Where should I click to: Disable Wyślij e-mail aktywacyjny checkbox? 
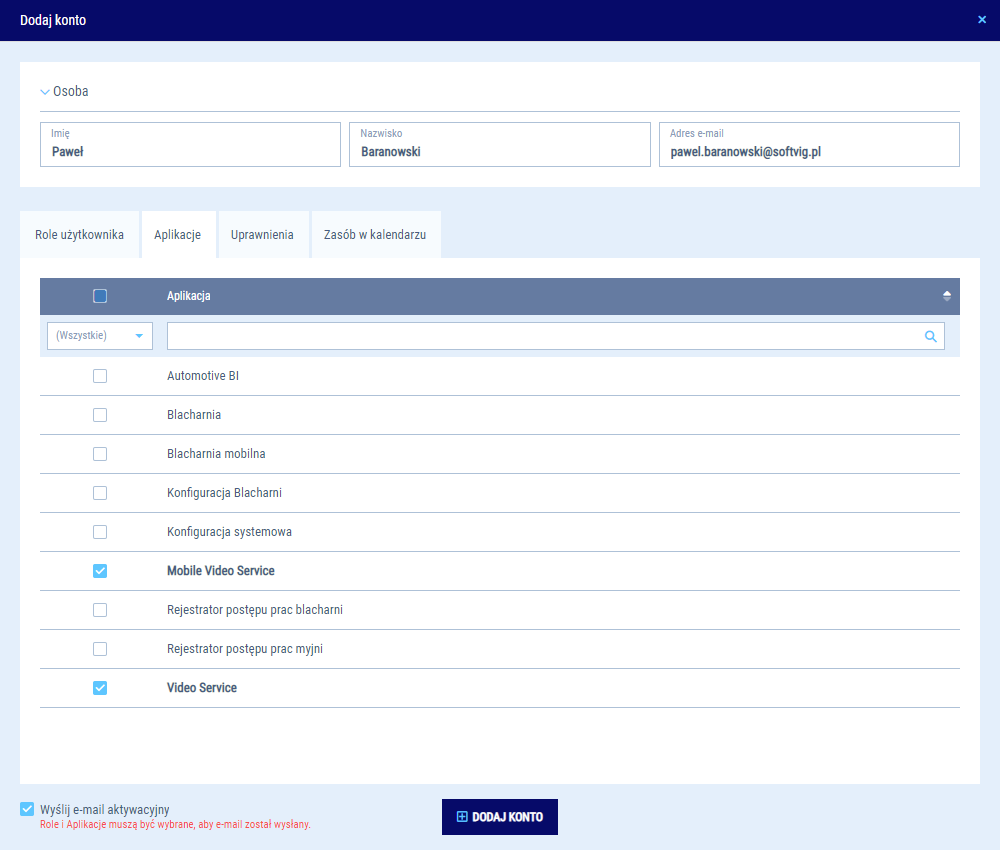click(x=27, y=809)
